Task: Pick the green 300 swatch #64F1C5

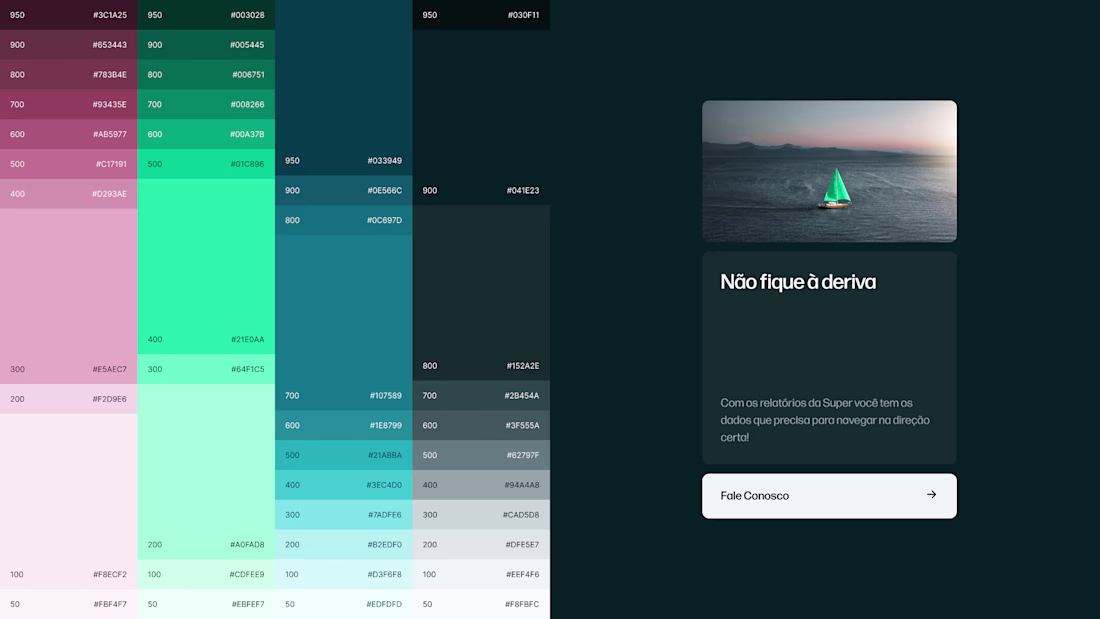Action: (206, 369)
